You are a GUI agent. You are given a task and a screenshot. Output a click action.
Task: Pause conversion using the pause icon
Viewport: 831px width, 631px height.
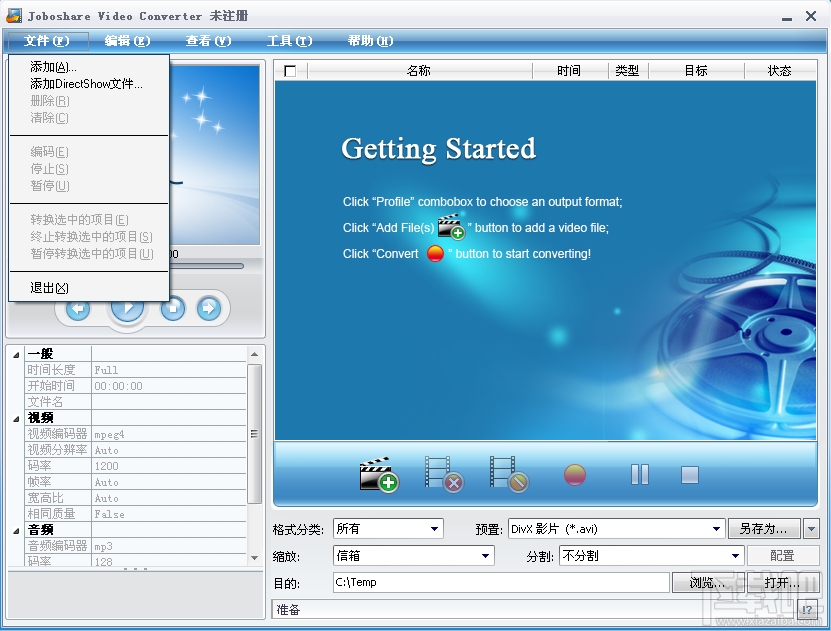(639, 474)
